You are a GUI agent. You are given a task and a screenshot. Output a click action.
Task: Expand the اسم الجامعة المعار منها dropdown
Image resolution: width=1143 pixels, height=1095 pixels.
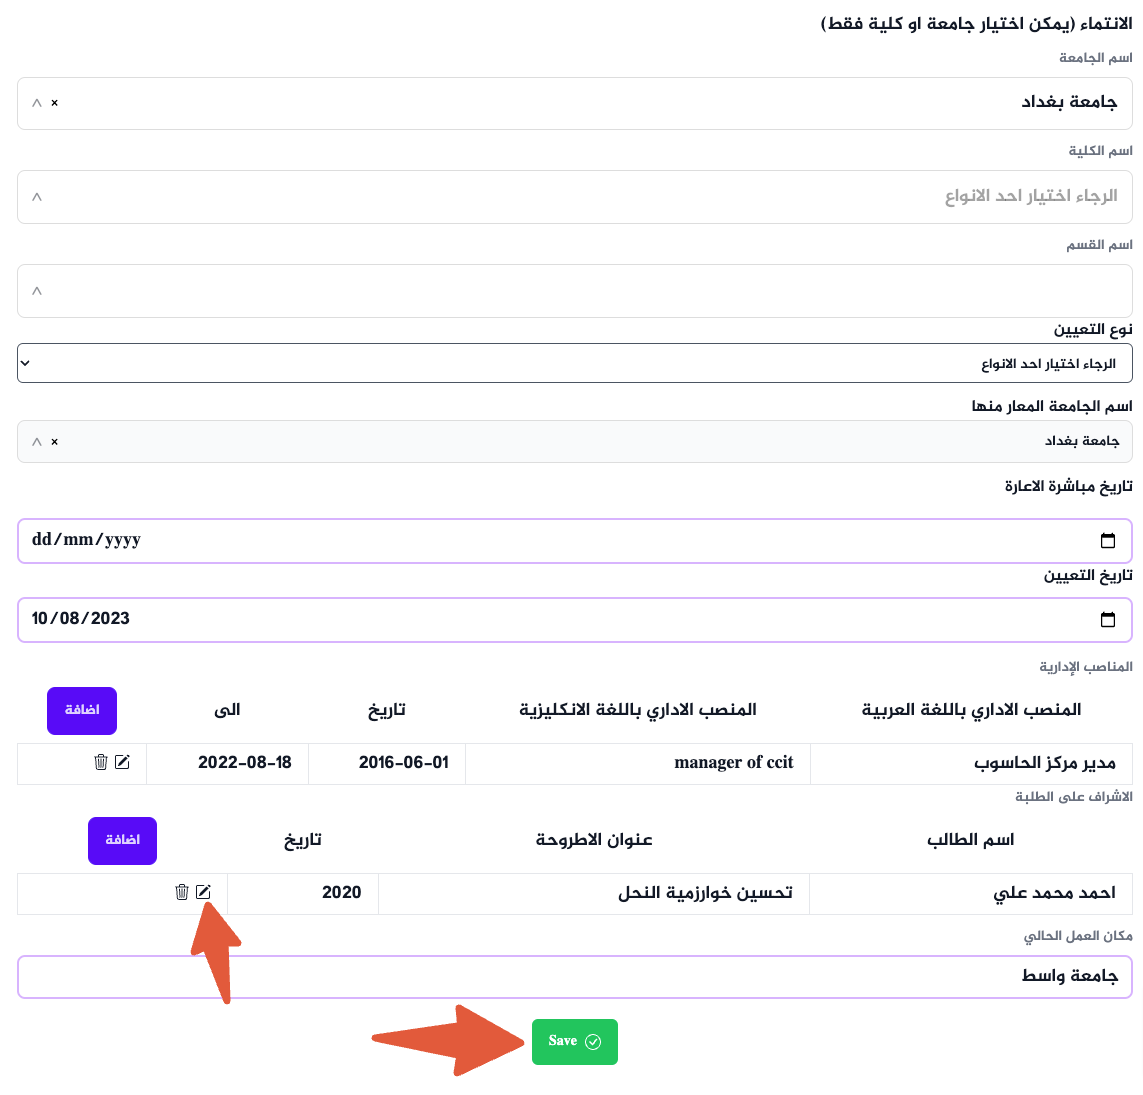36,441
